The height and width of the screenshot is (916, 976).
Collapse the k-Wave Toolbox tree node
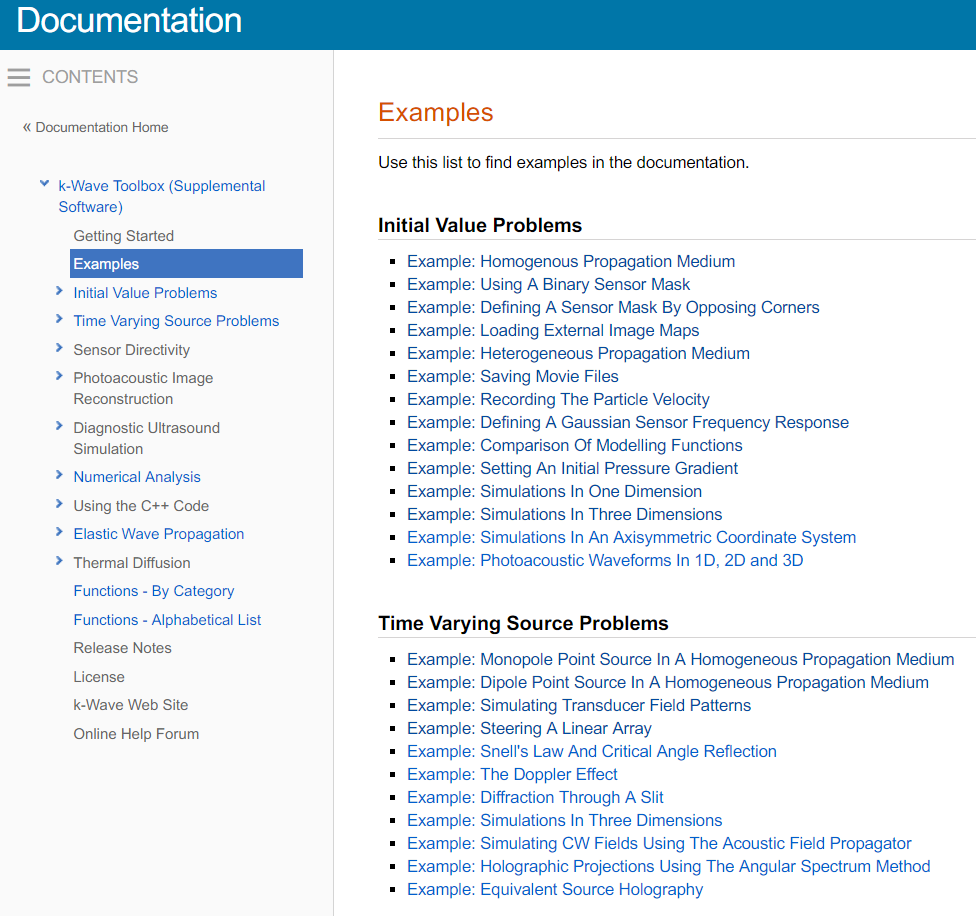(x=44, y=184)
